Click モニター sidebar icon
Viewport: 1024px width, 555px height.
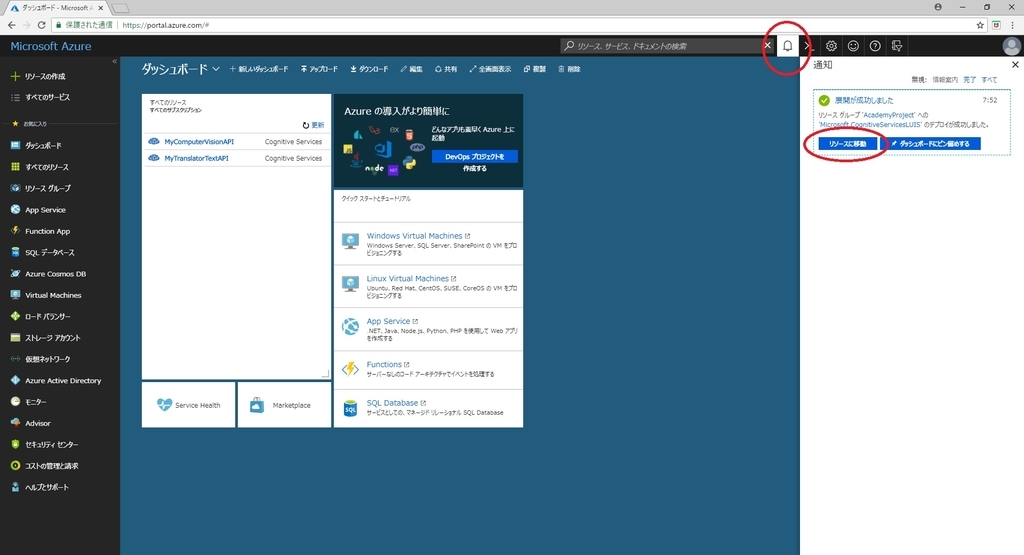(15, 402)
